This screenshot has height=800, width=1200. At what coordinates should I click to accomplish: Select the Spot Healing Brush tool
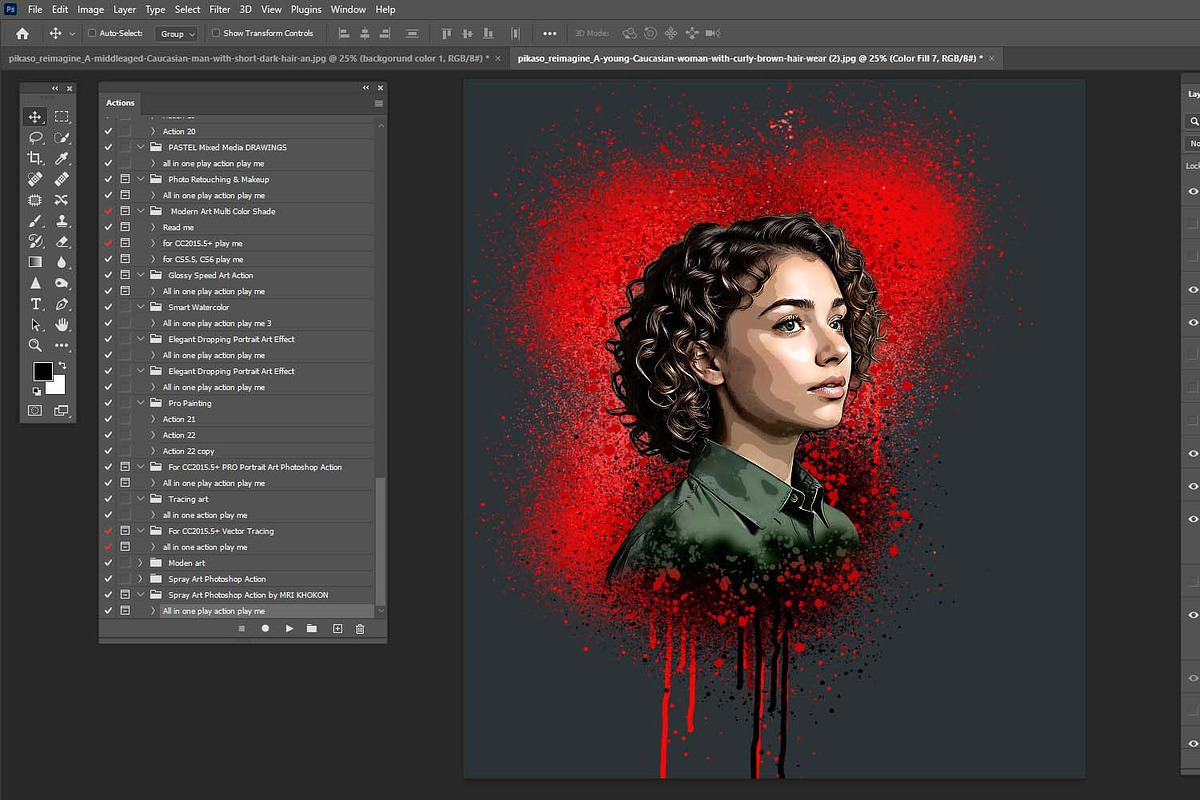tap(35, 179)
